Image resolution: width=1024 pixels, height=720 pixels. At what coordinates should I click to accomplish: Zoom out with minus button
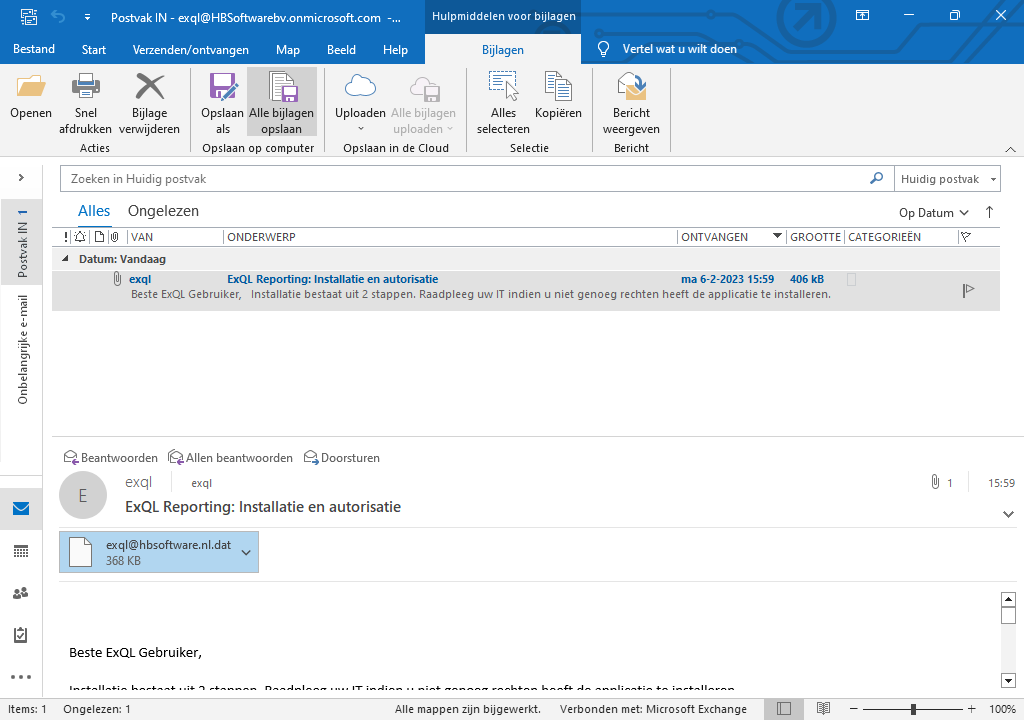point(854,709)
